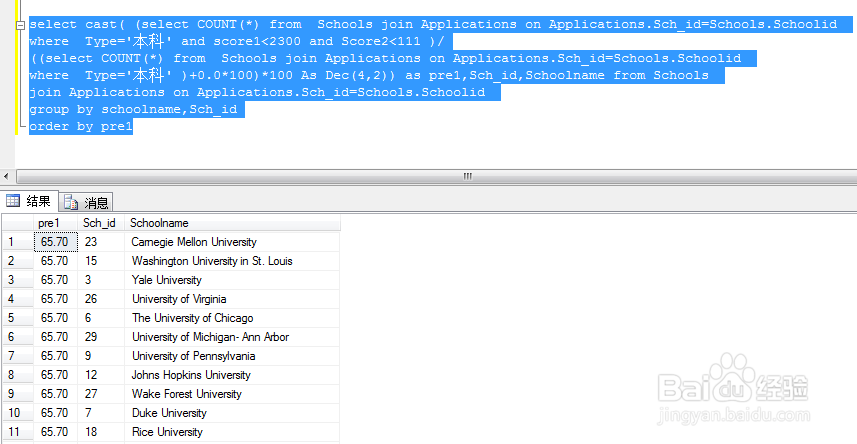This screenshot has width=857, height=444.
Task: Place cursor on 'group by schoolname,Sch_id' line
Action: (x=133, y=109)
